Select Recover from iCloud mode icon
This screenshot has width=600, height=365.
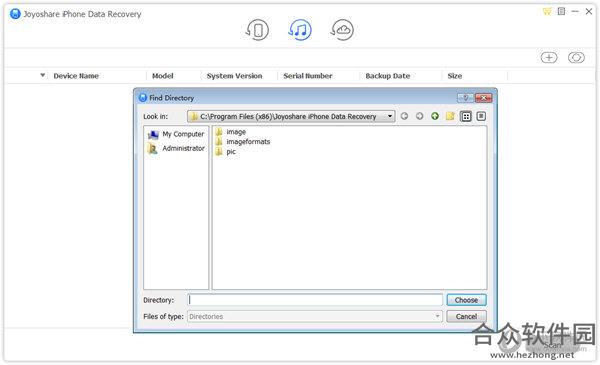point(342,30)
